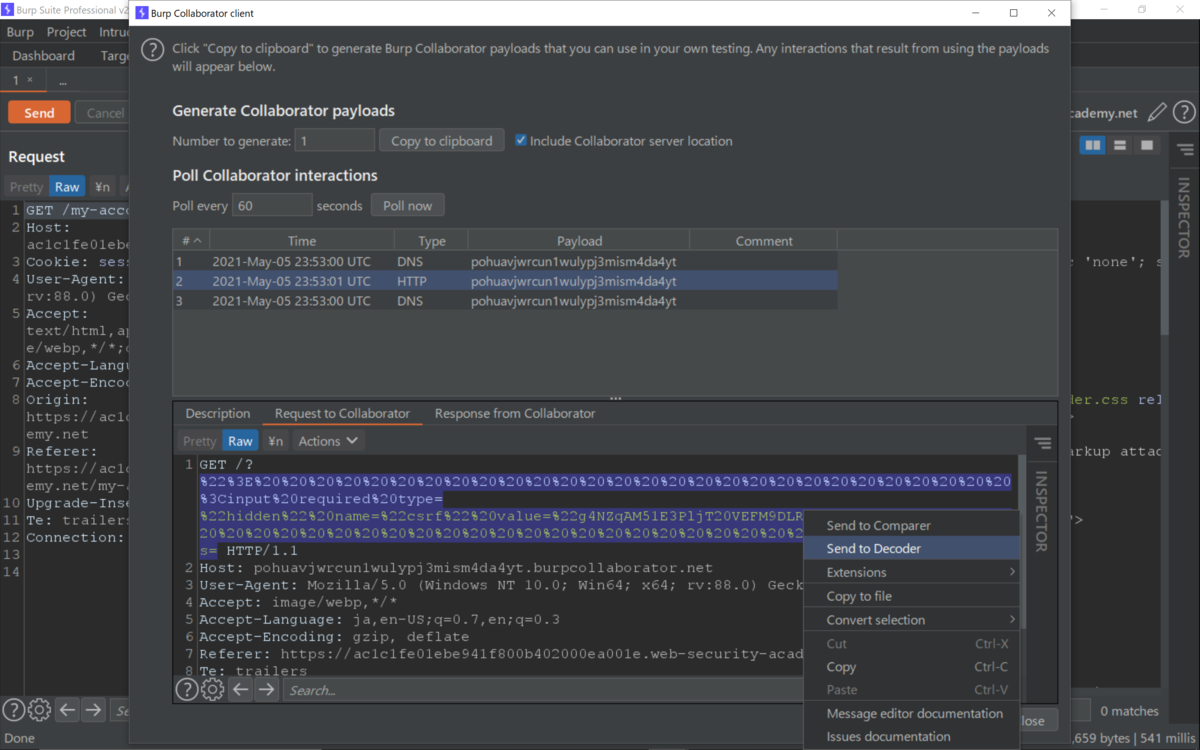Screen dimensions: 1200x750
Task: Sort by the Time column header
Action: [301, 240]
